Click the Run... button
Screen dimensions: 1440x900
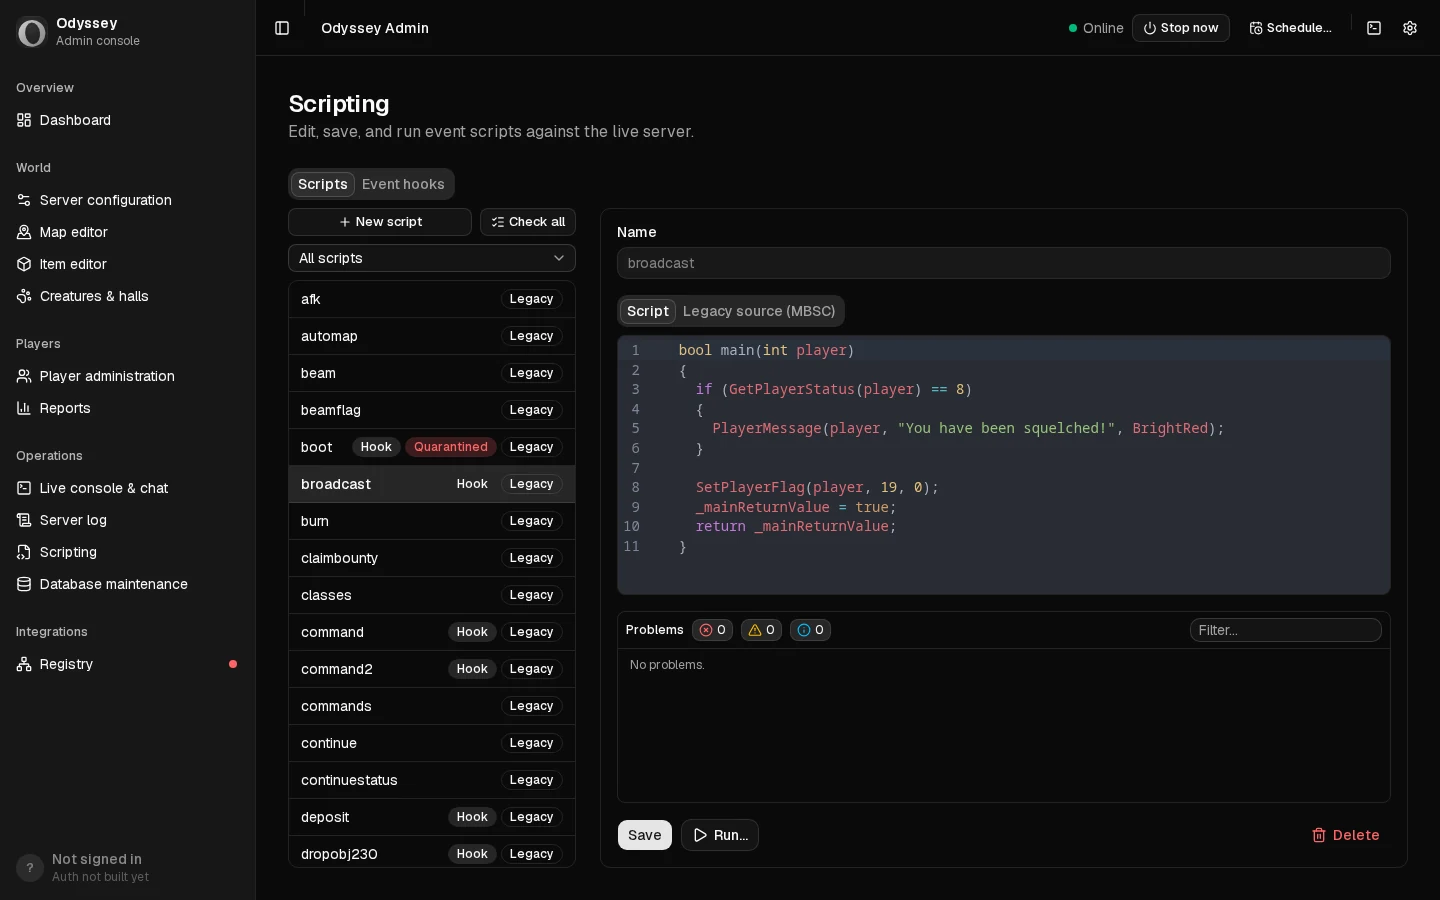(x=720, y=835)
